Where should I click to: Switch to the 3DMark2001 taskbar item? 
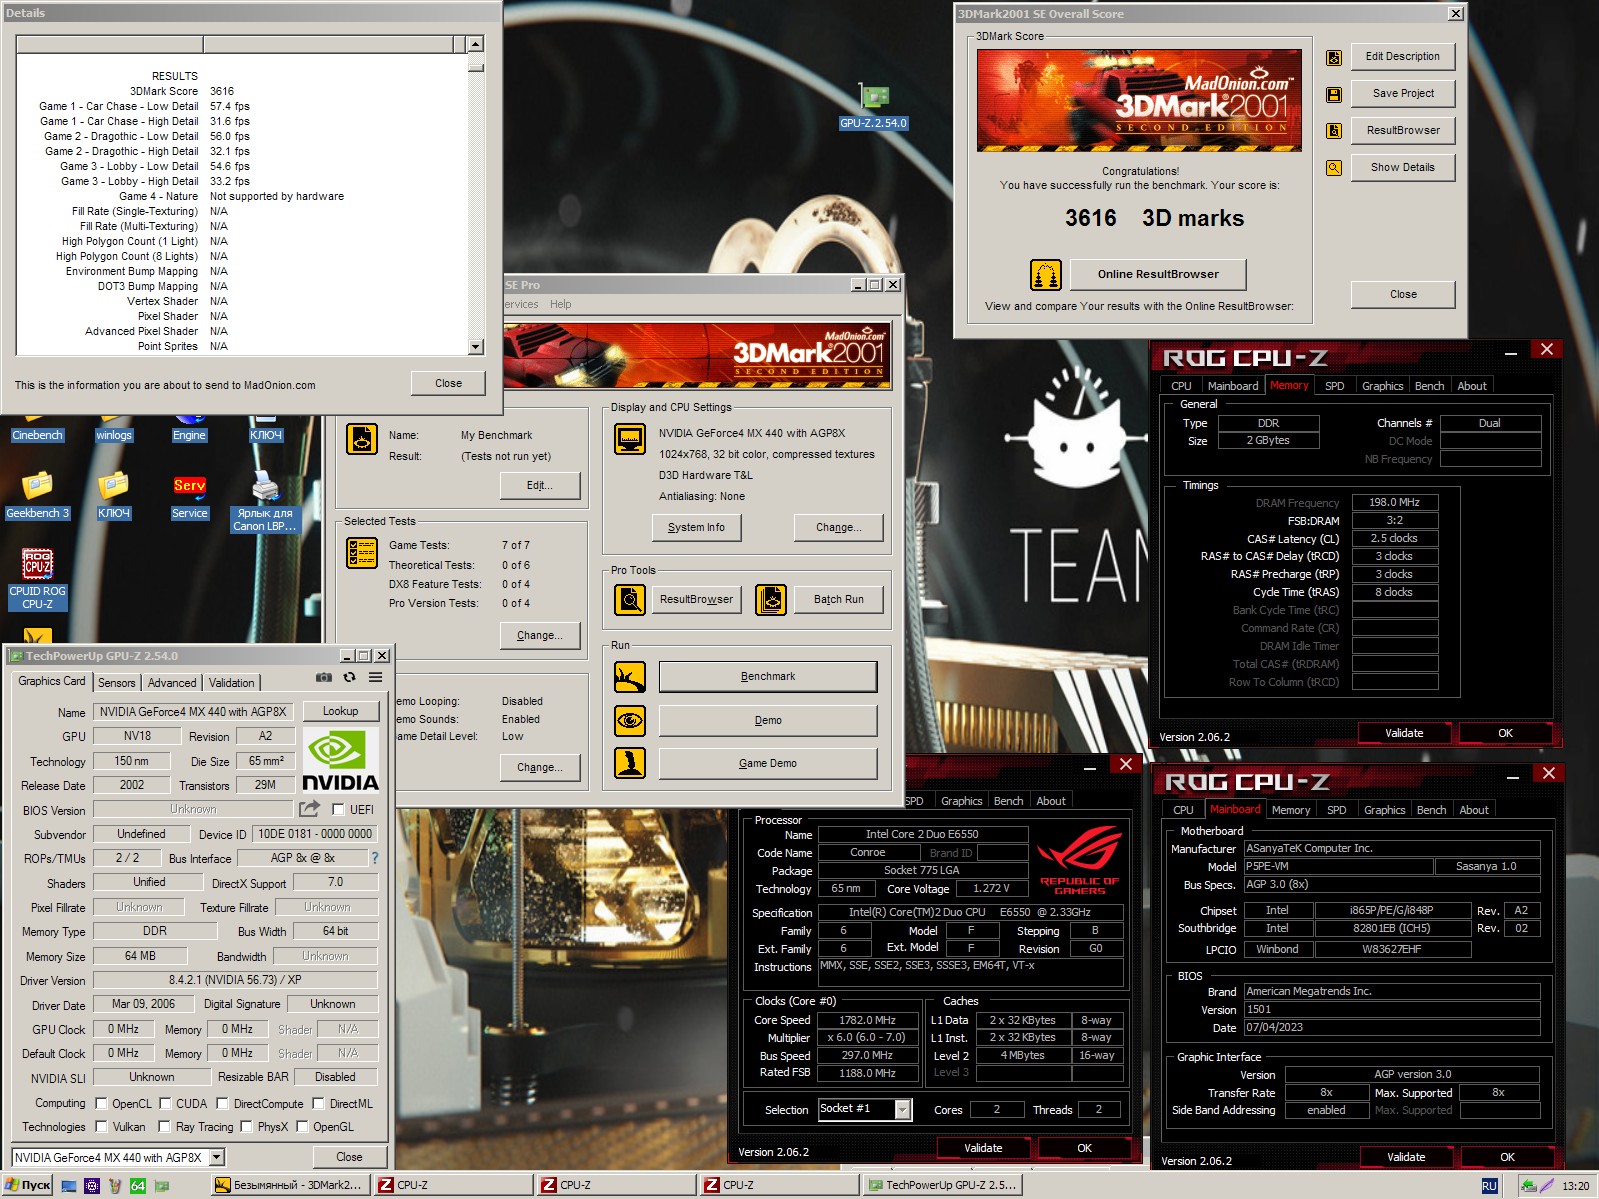290,1185
